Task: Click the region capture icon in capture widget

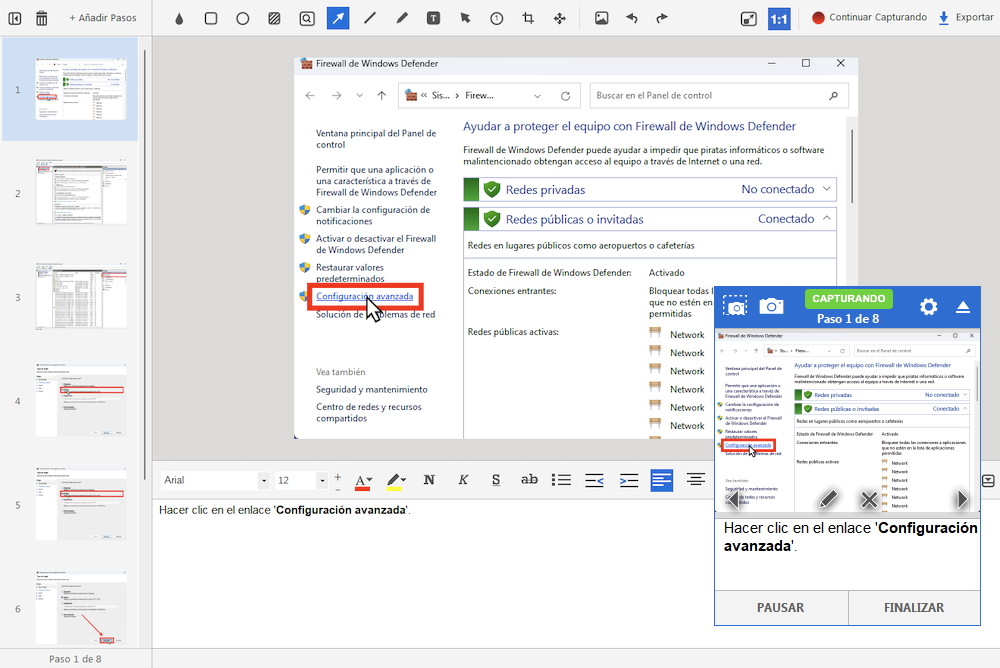Action: [735, 307]
